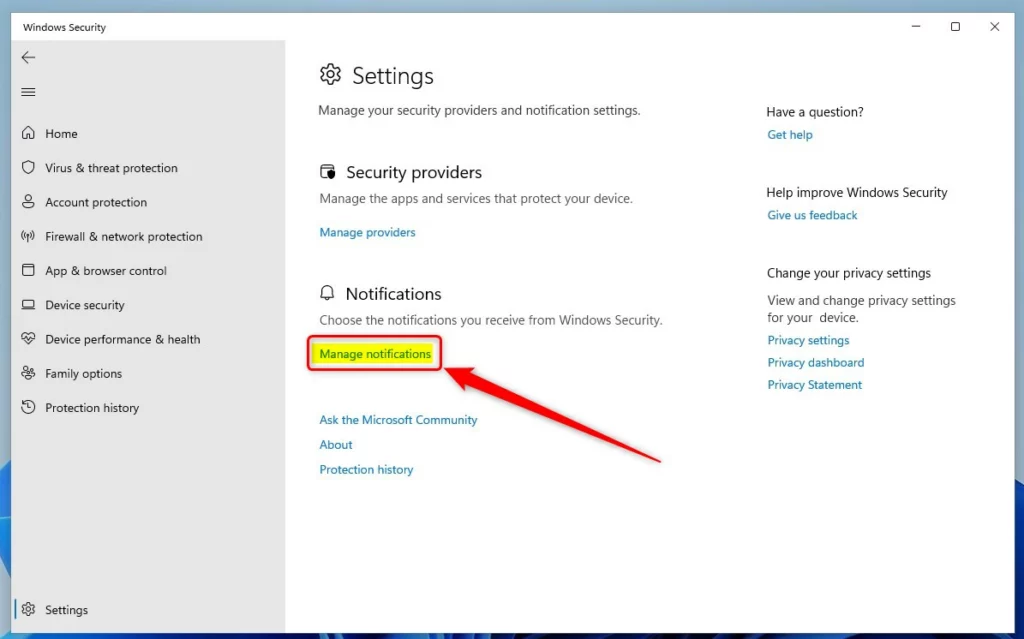
Task: Select Settings label in sidebar
Action: click(66, 610)
